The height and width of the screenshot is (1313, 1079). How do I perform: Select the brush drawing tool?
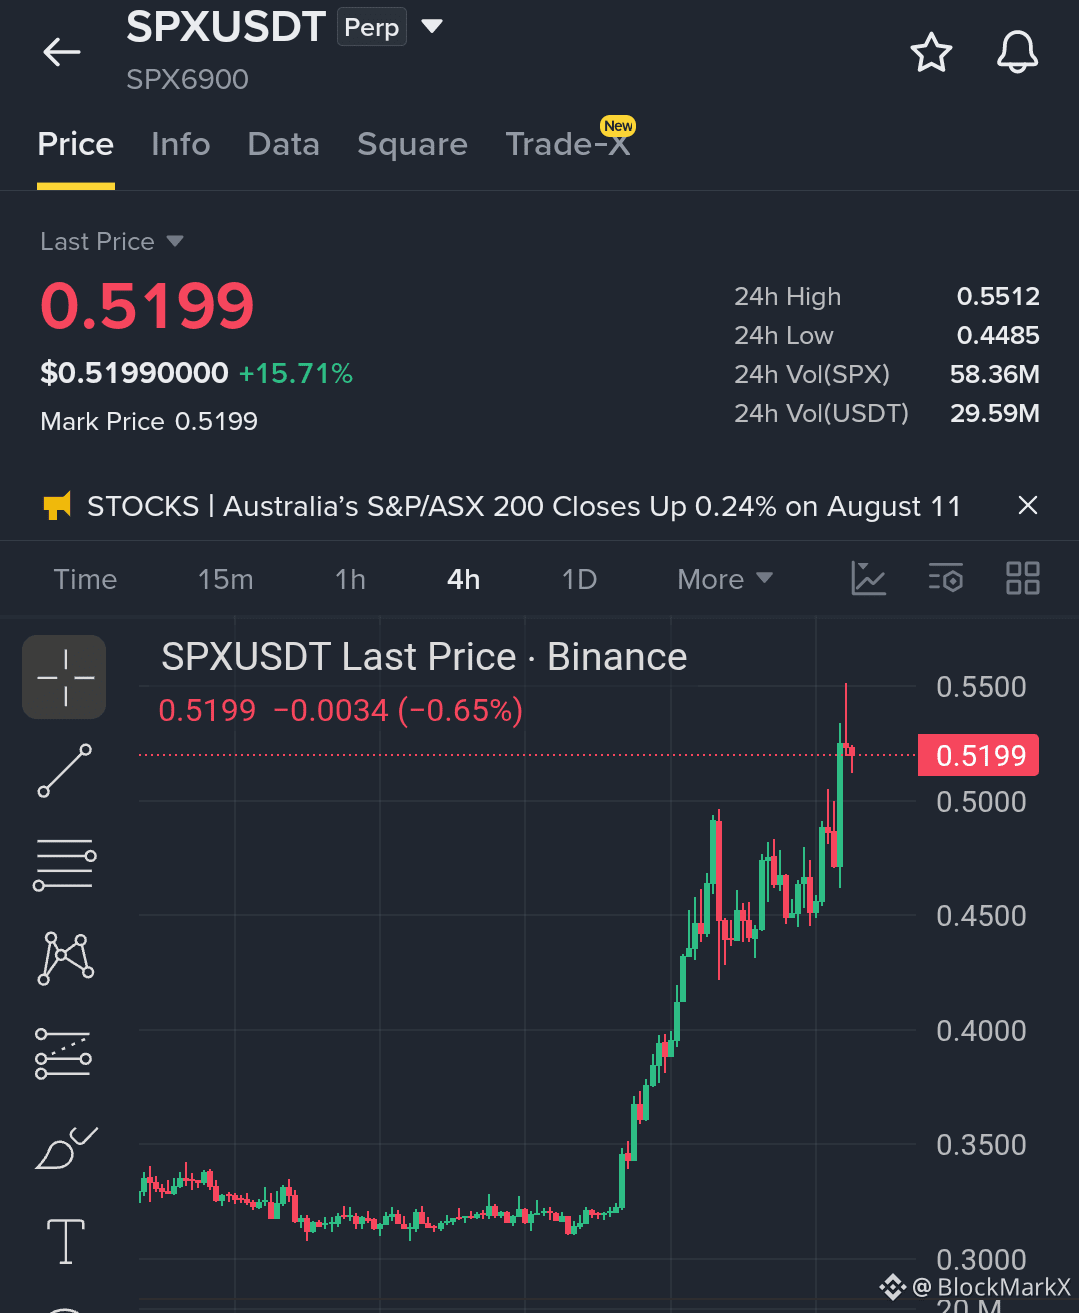(66, 1148)
